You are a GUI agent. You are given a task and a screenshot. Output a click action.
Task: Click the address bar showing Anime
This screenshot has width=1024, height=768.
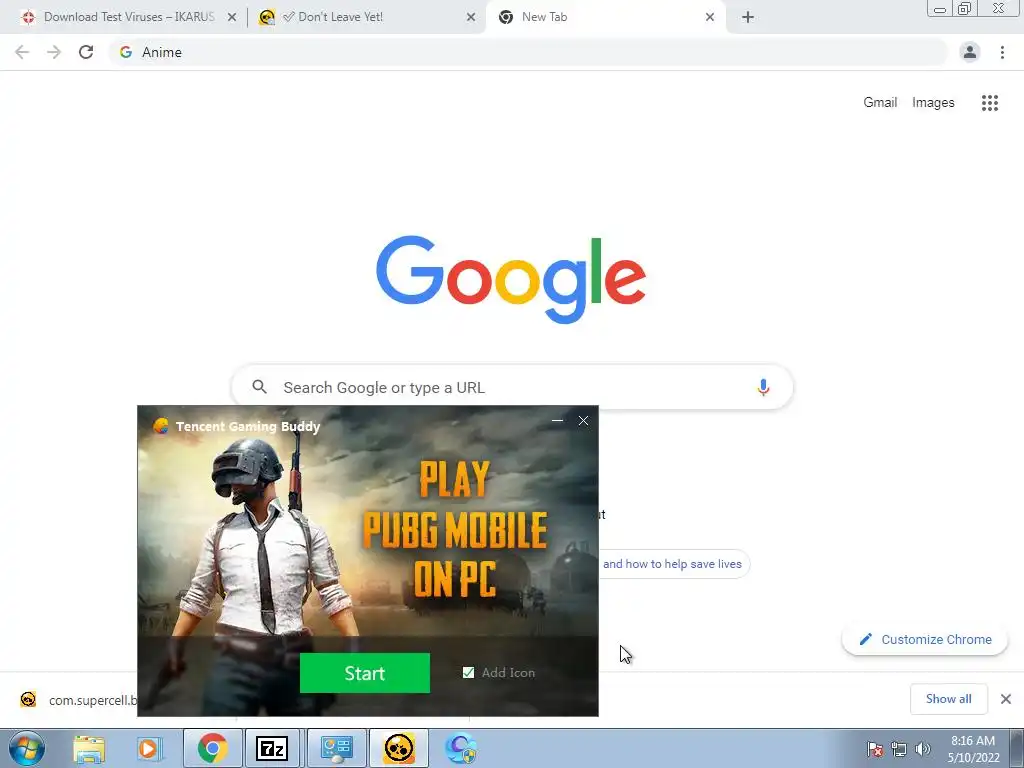528,52
